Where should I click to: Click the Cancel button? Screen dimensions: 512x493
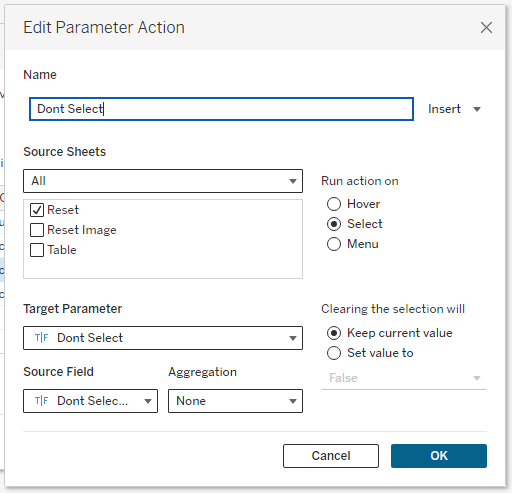coord(331,456)
